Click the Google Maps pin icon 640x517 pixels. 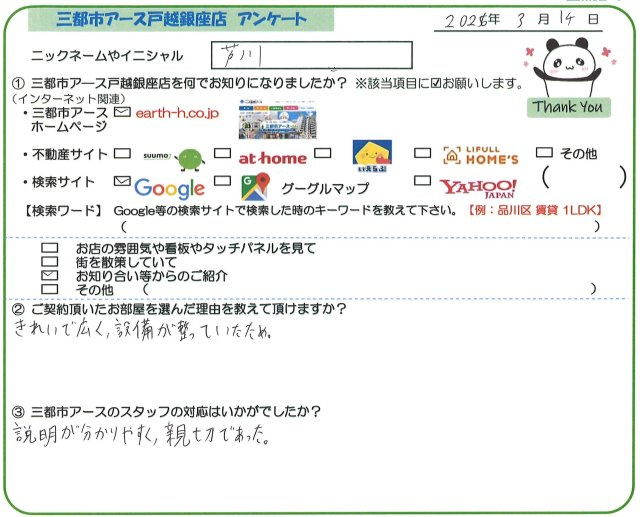tap(256, 187)
